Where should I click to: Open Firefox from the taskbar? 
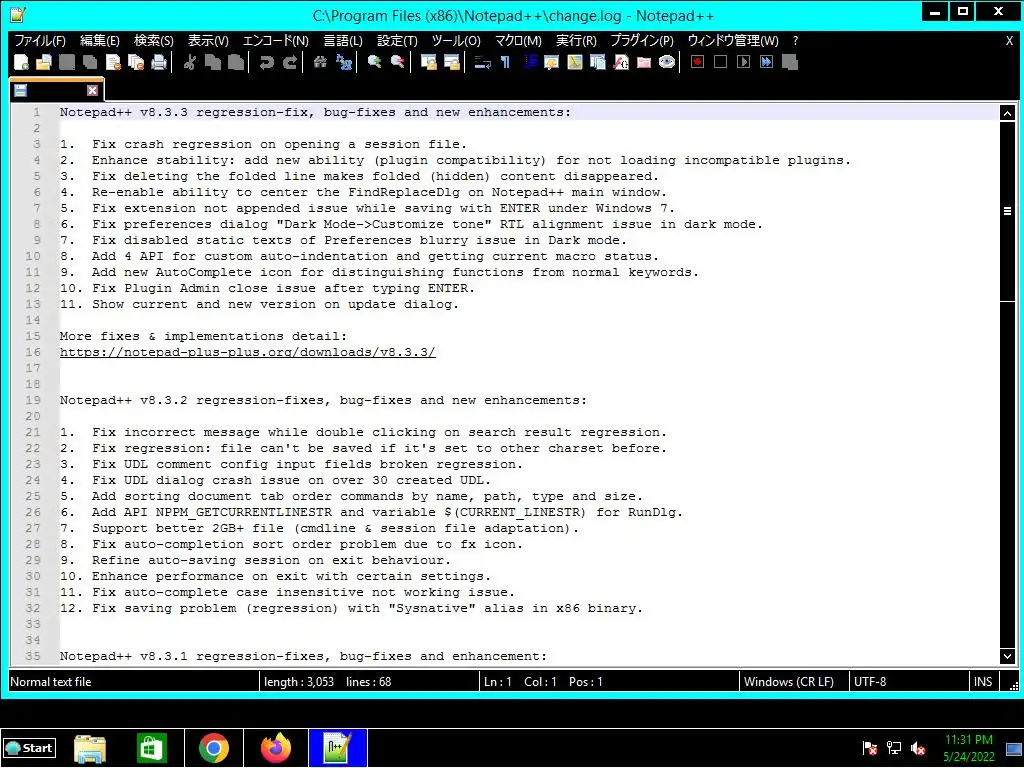coord(276,748)
